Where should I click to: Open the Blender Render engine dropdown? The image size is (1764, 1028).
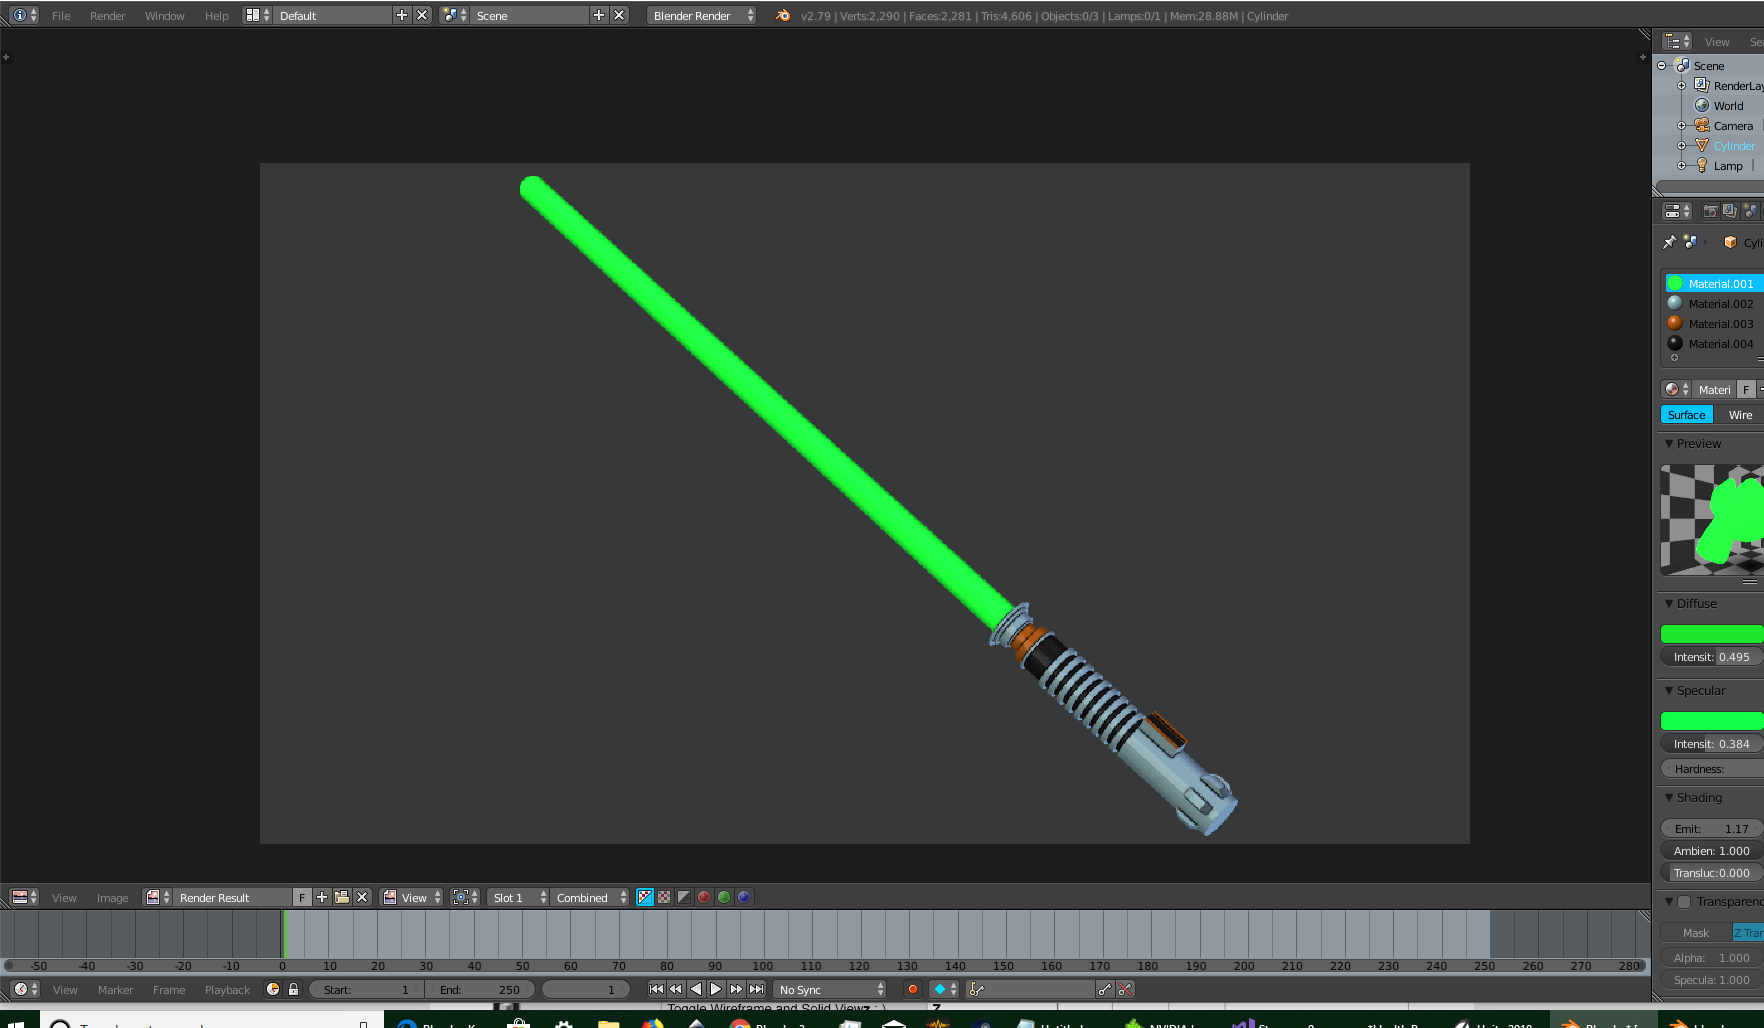pos(701,16)
